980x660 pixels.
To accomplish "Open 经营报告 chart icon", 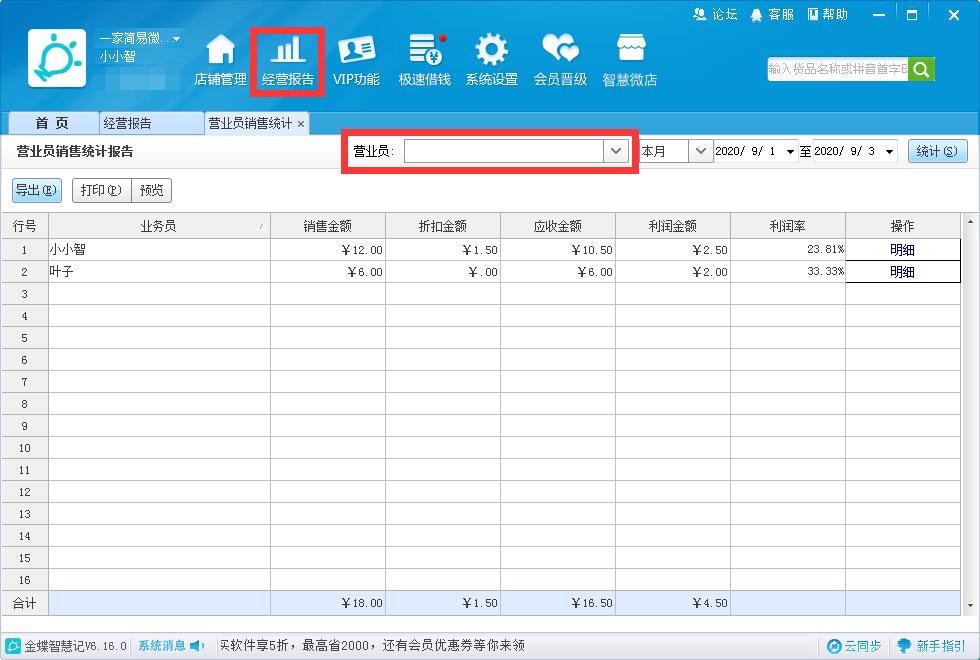I will pos(288,60).
